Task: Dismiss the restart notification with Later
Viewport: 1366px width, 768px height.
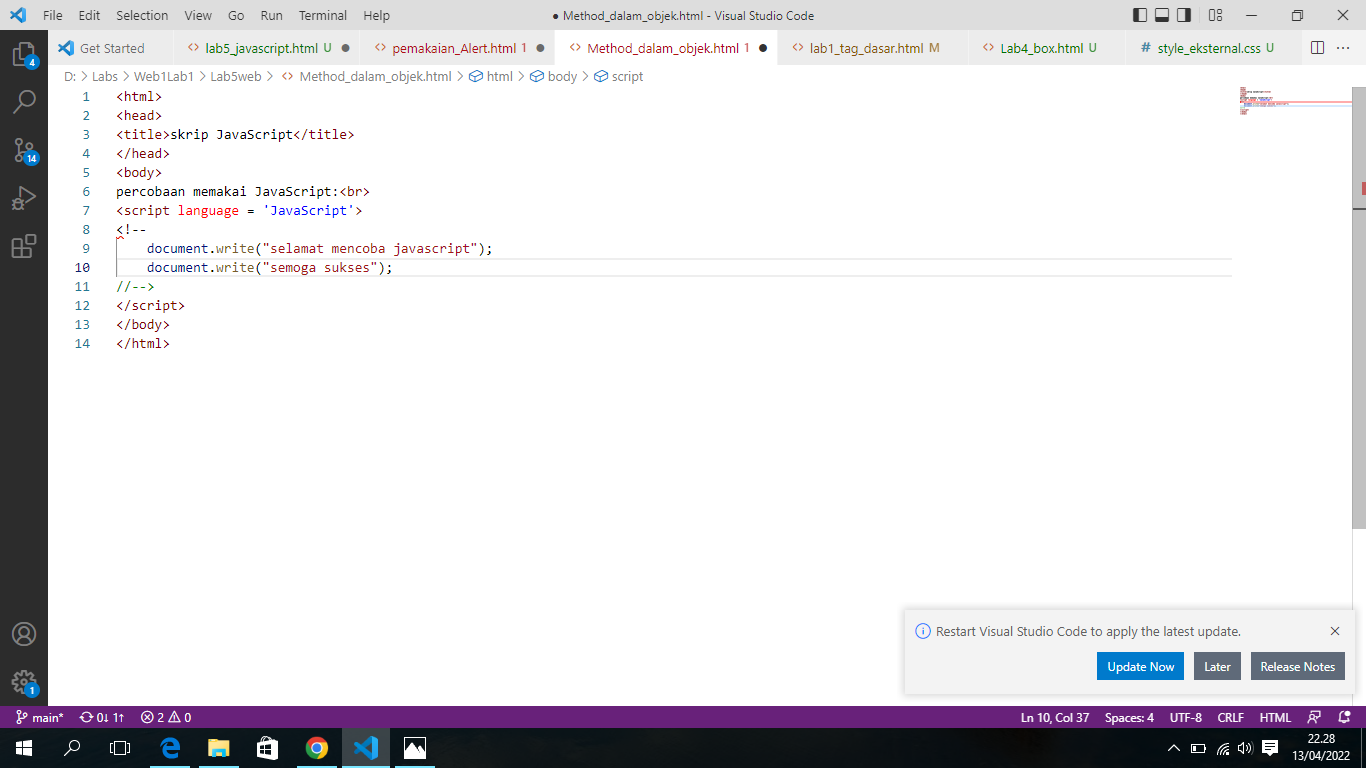Action: click(x=1216, y=666)
